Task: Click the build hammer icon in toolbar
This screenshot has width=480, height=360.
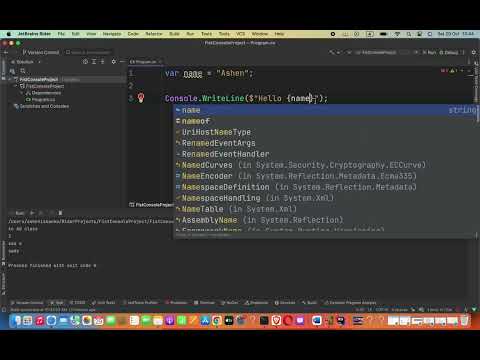Action: tap(332, 52)
